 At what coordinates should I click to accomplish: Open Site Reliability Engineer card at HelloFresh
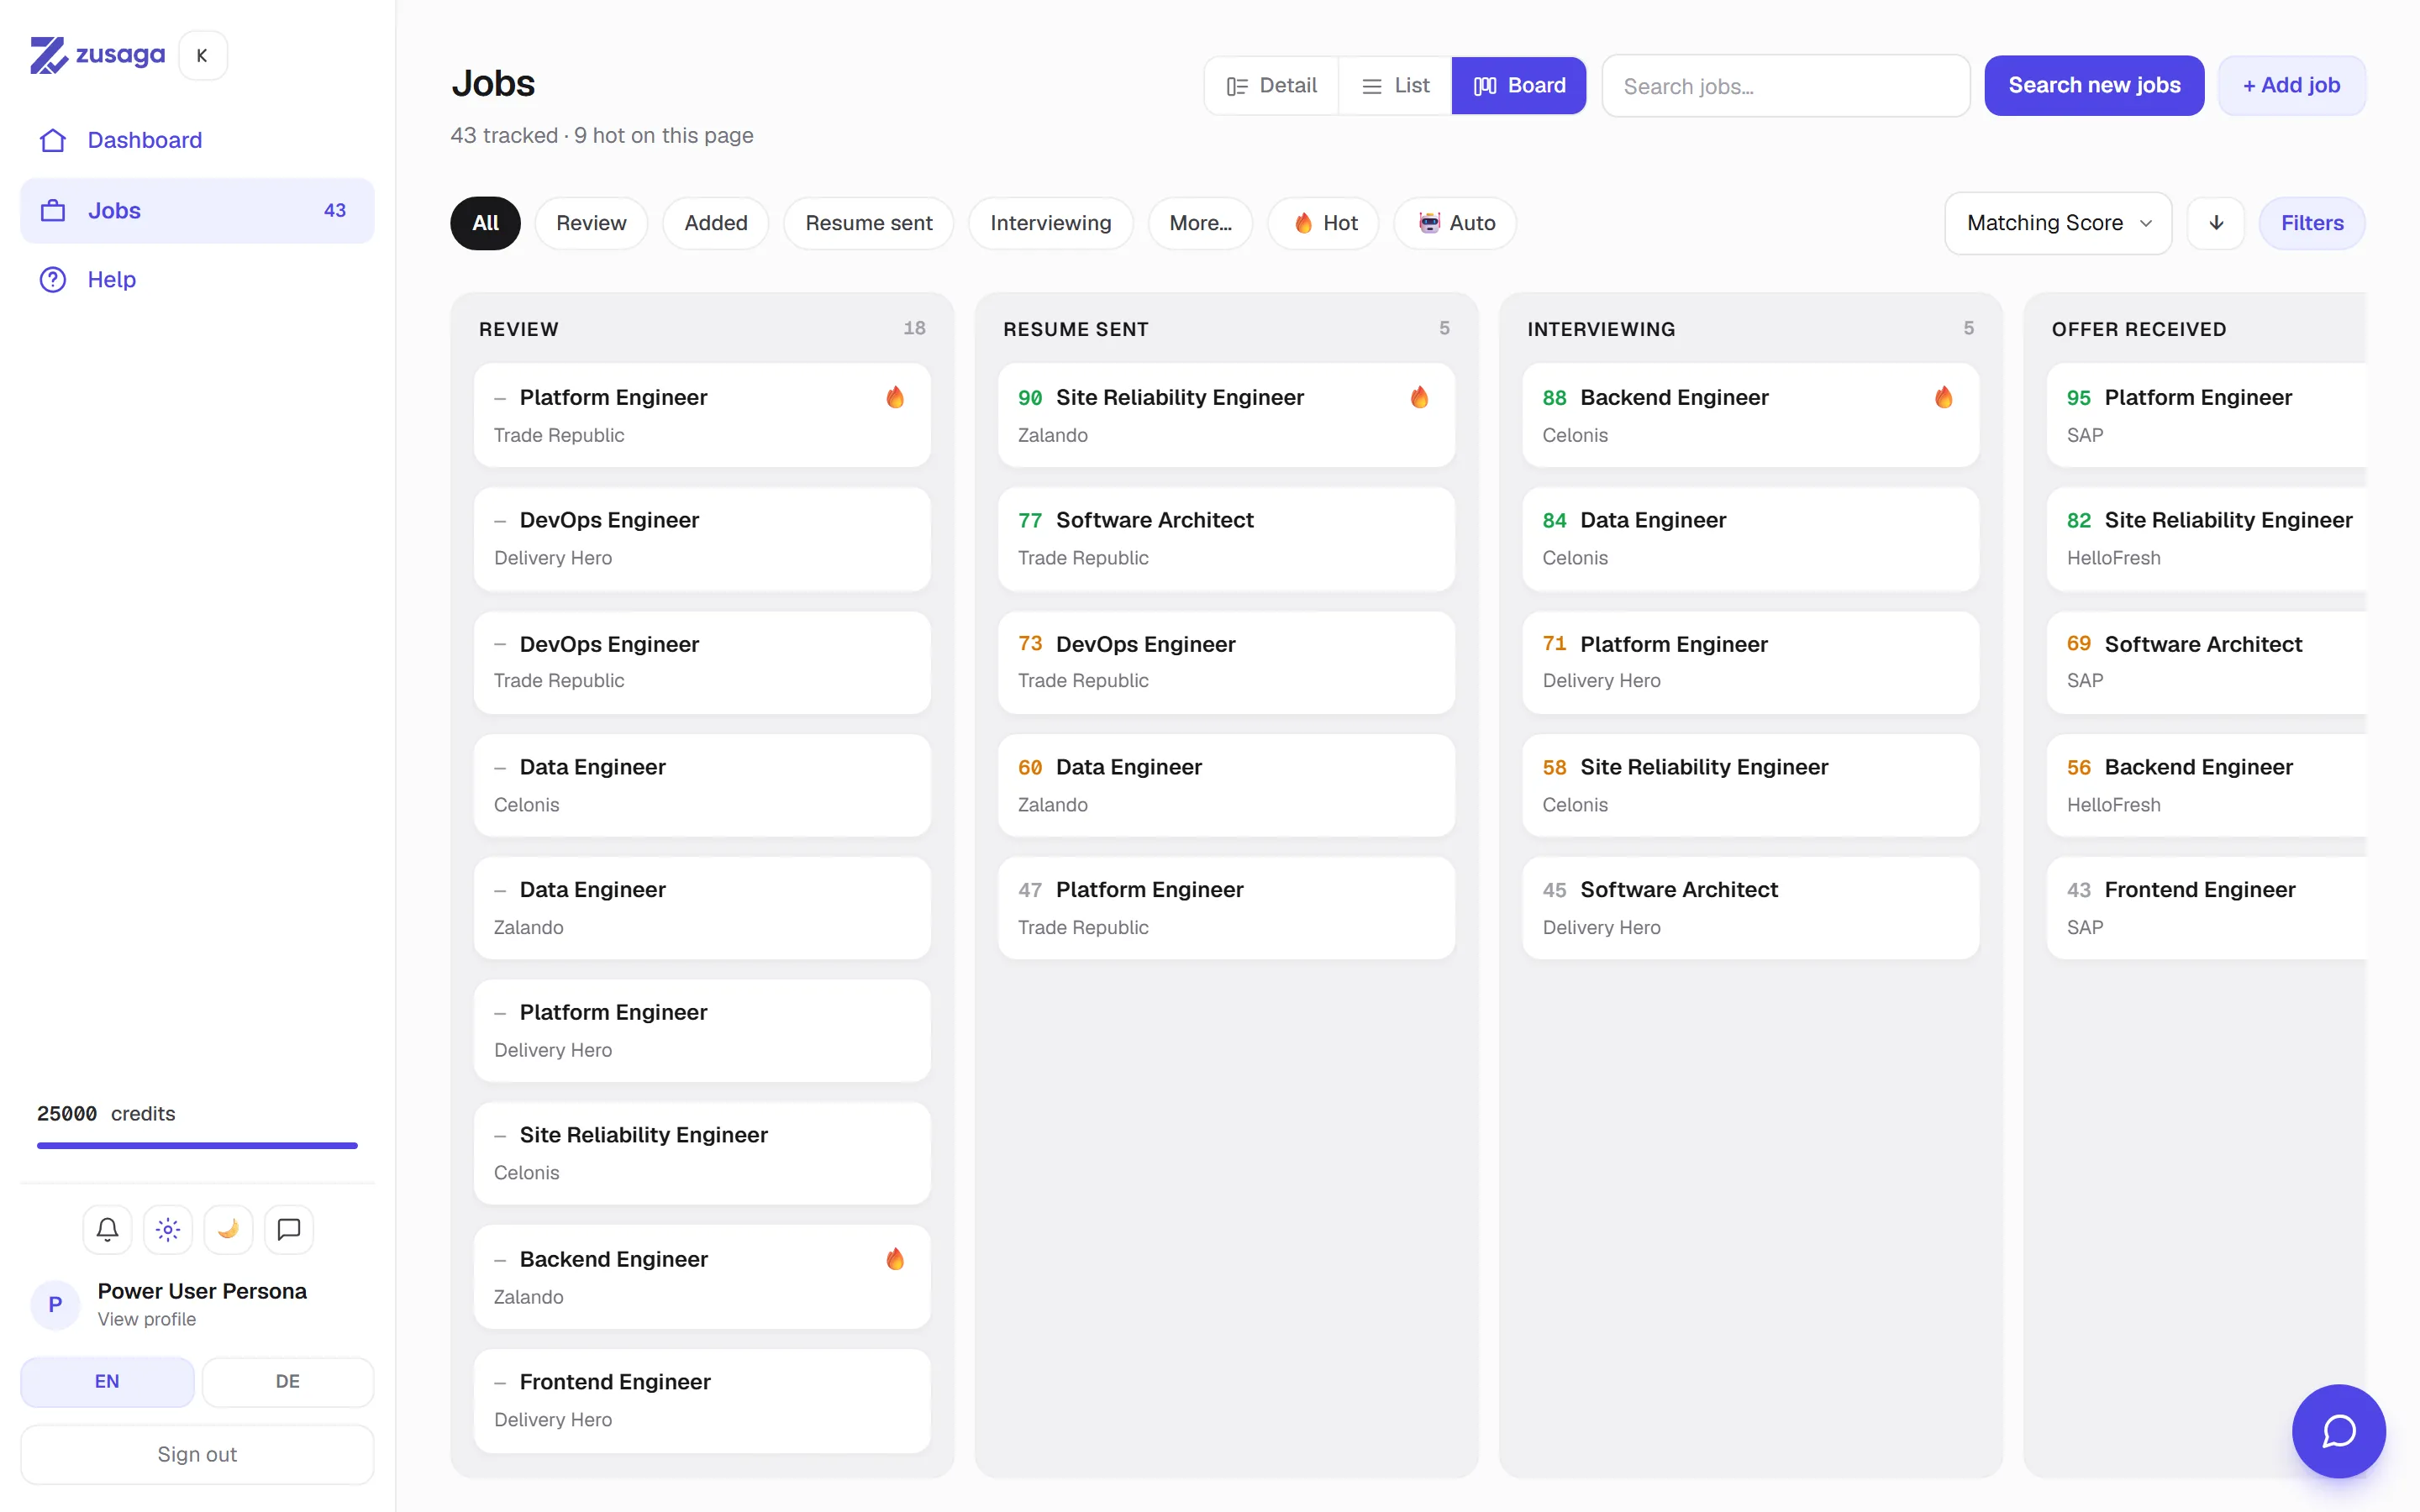(2206, 539)
